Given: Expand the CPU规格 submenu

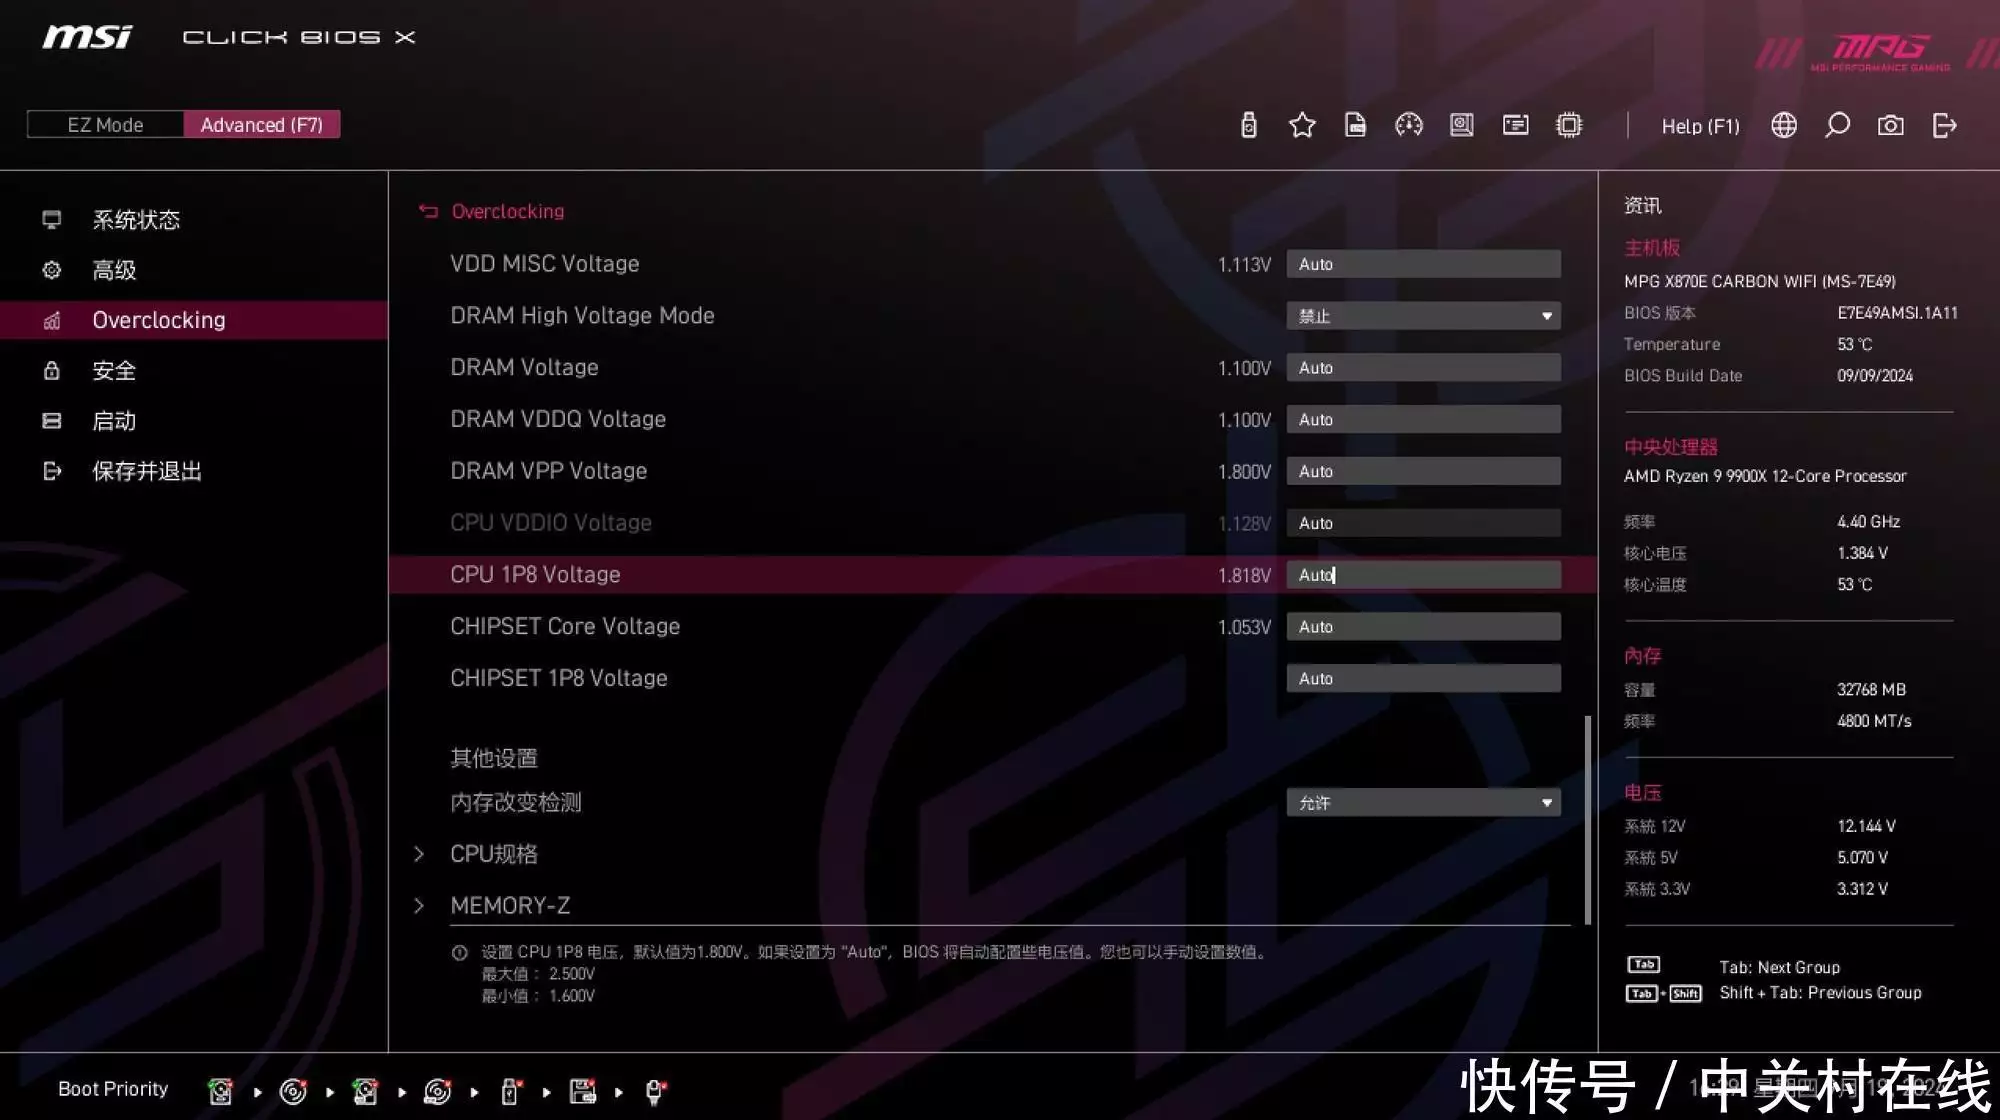Looking at the screenshot, I should click(494, 854).
